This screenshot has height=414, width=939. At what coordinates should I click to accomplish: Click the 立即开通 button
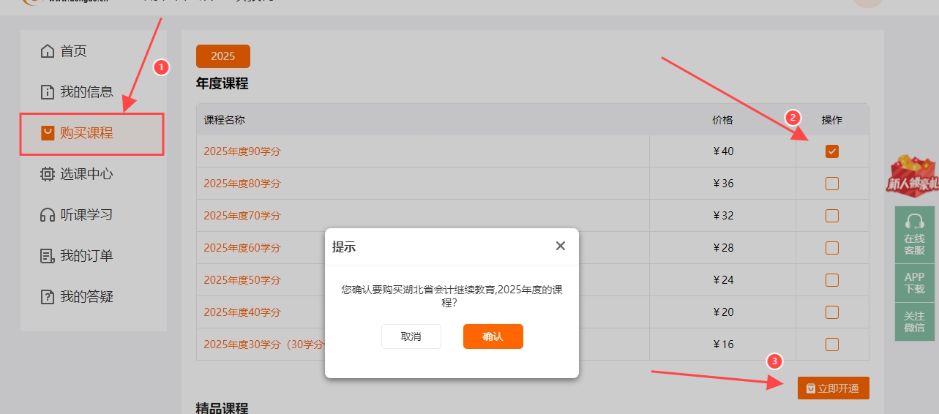[833, 388]
